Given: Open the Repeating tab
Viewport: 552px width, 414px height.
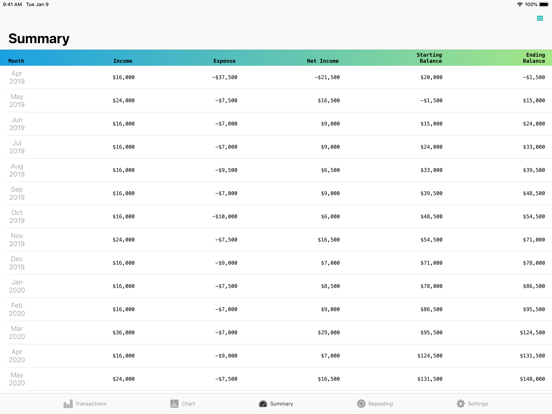Looking at the screenshot, I should click(375, 404).
